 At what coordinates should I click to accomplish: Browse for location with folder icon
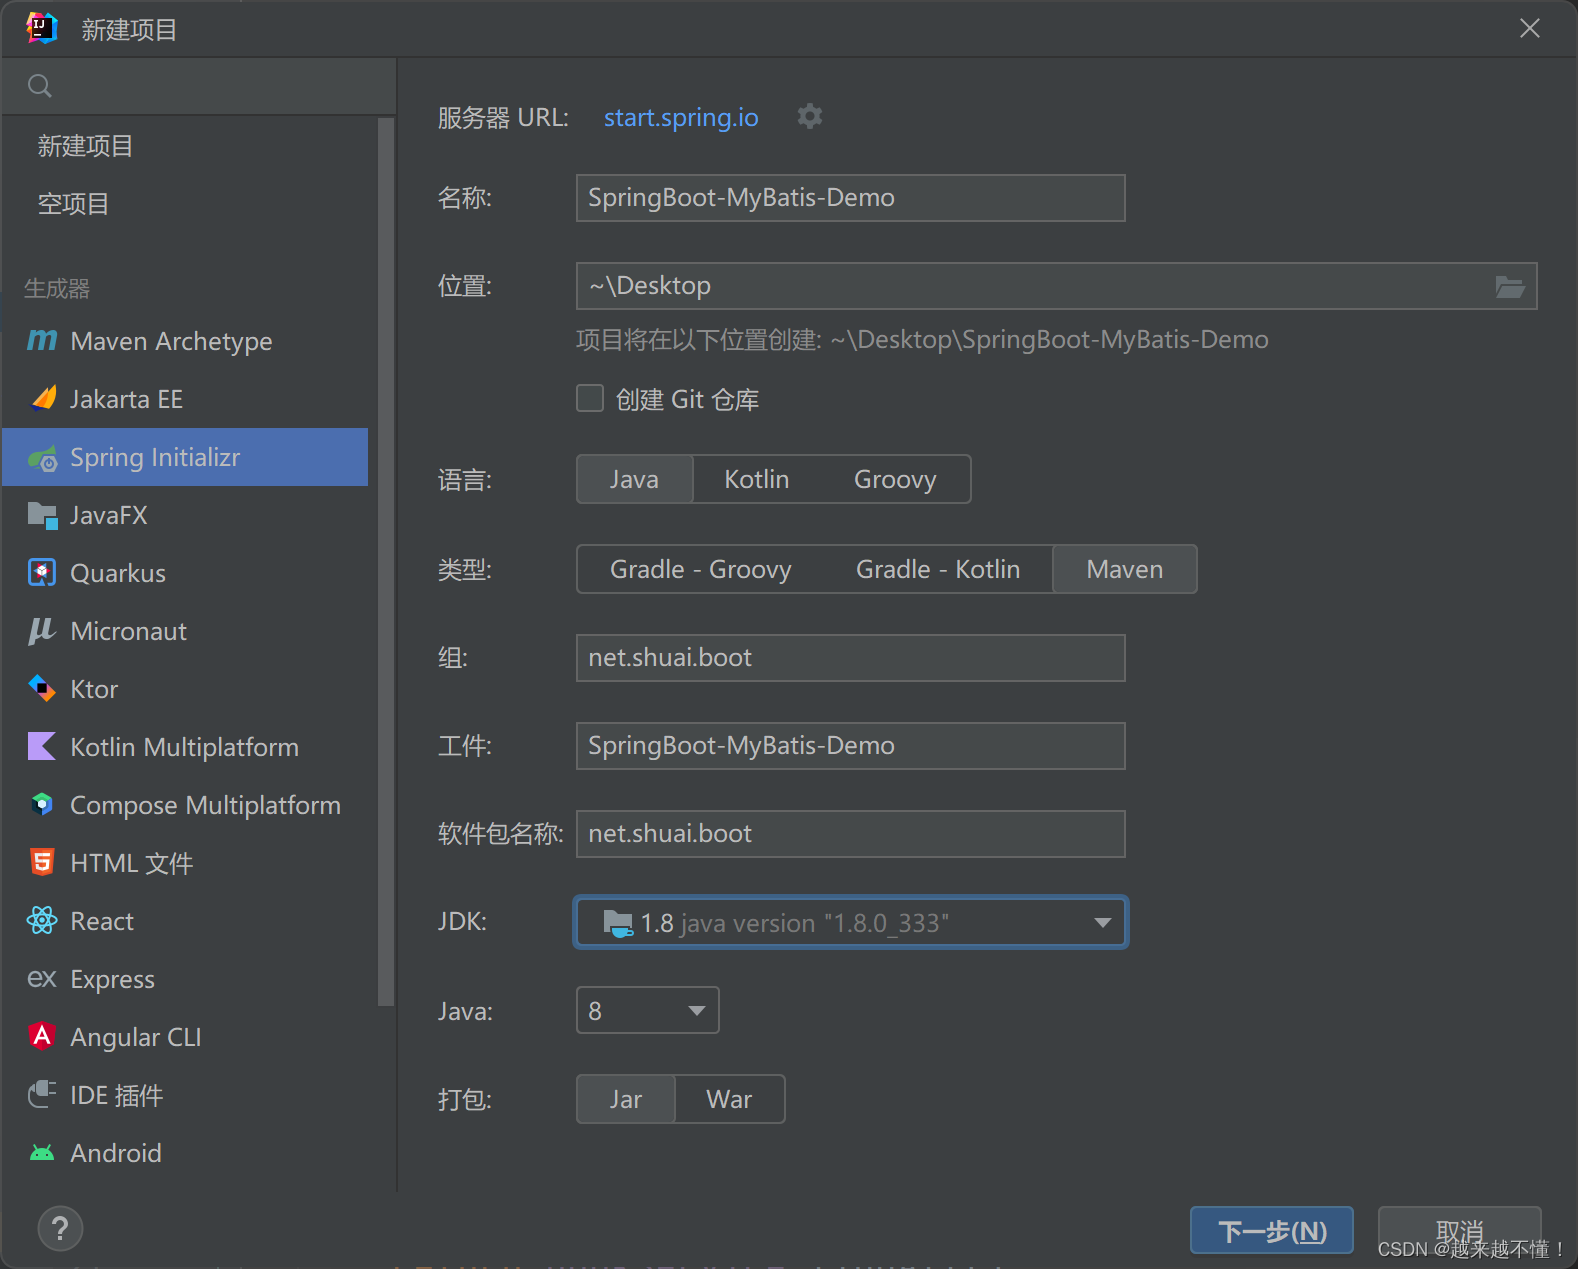point(1510,287)
